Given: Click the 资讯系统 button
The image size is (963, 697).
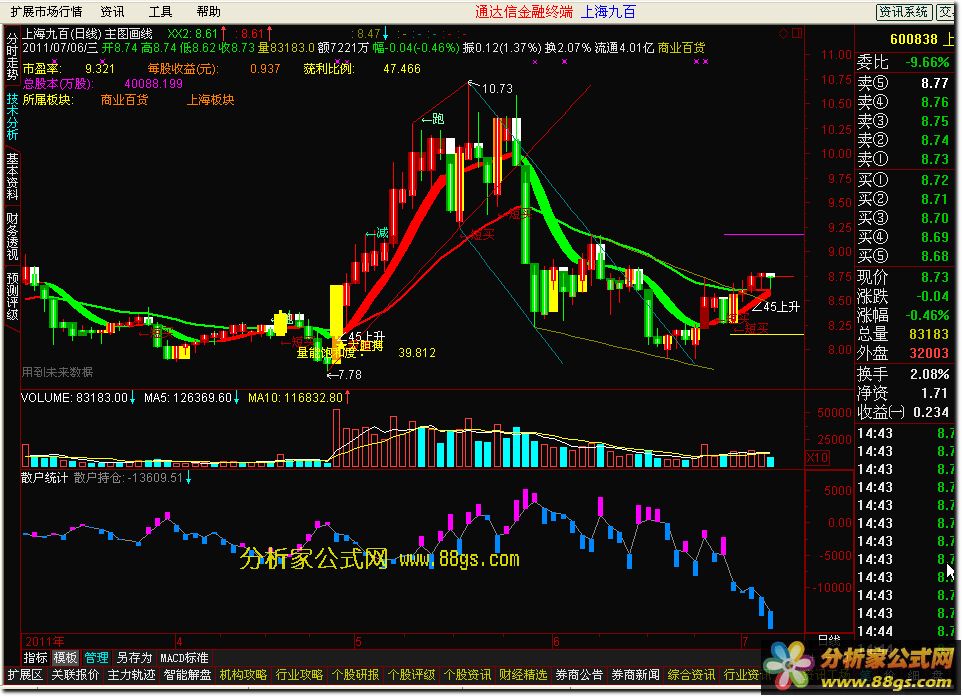Looking at the screenshot, I should coord(903,12).
